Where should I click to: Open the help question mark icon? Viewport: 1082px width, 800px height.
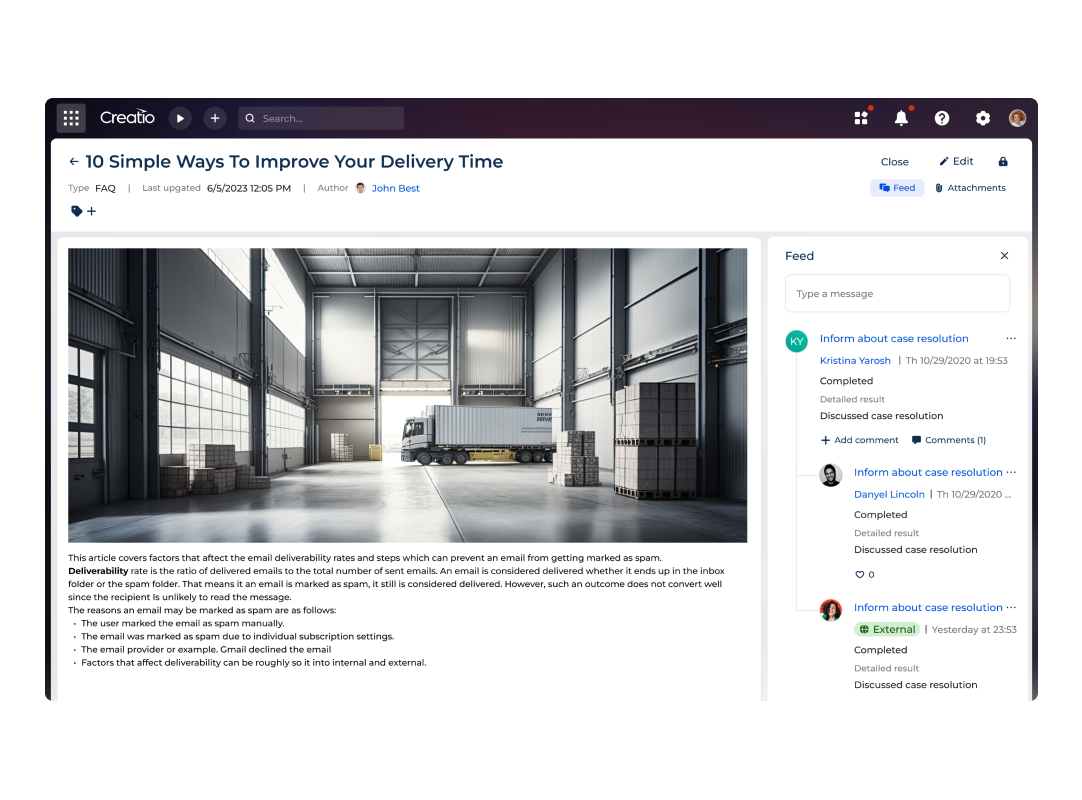942,118
